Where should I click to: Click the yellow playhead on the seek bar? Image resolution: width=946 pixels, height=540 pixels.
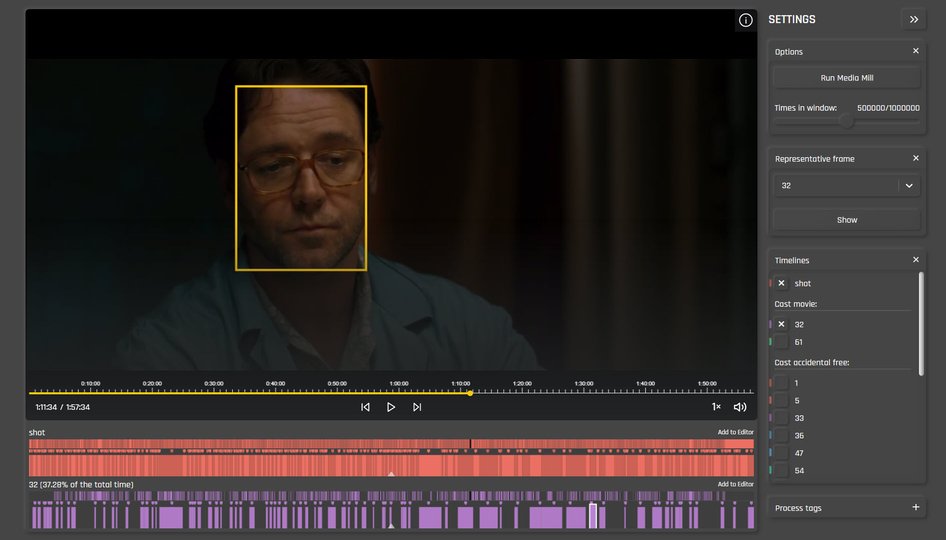[x=470, y=393]
